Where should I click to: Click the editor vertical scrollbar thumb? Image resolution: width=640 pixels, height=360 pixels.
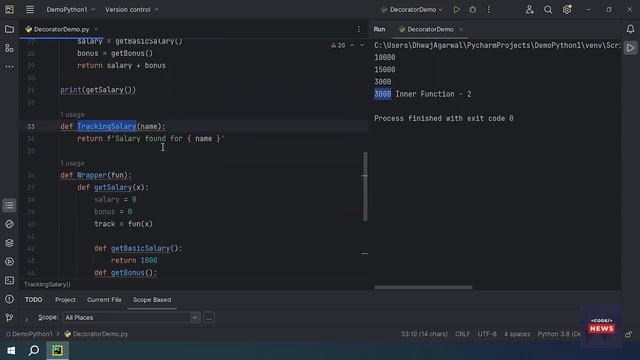pos(365,187)
